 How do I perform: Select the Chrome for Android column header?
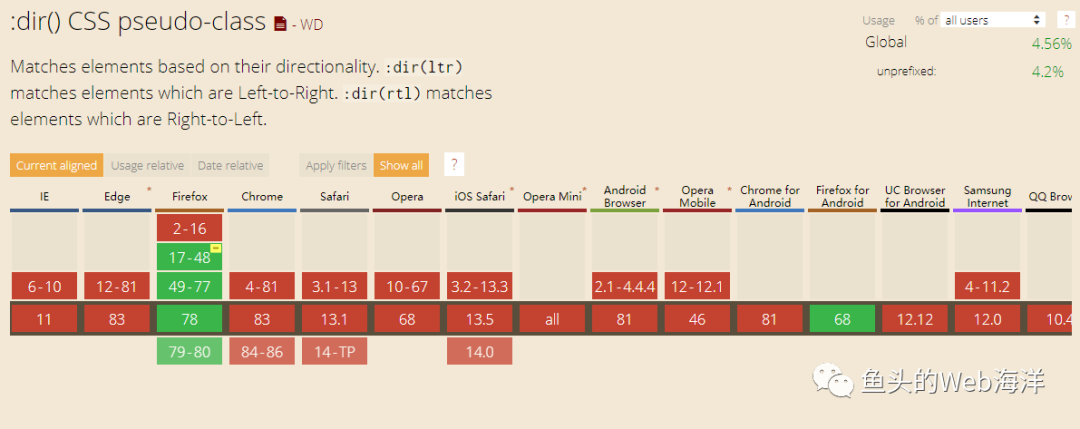[770, 197]
